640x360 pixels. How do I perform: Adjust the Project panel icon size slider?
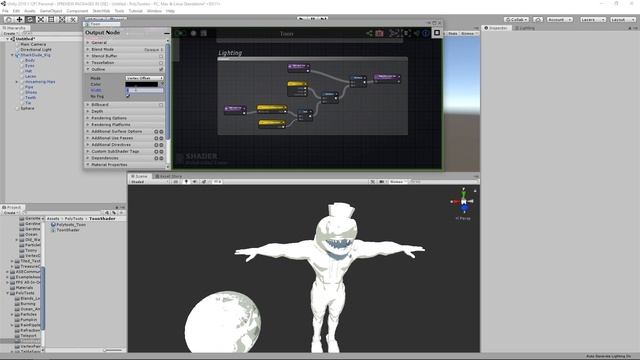113,350
